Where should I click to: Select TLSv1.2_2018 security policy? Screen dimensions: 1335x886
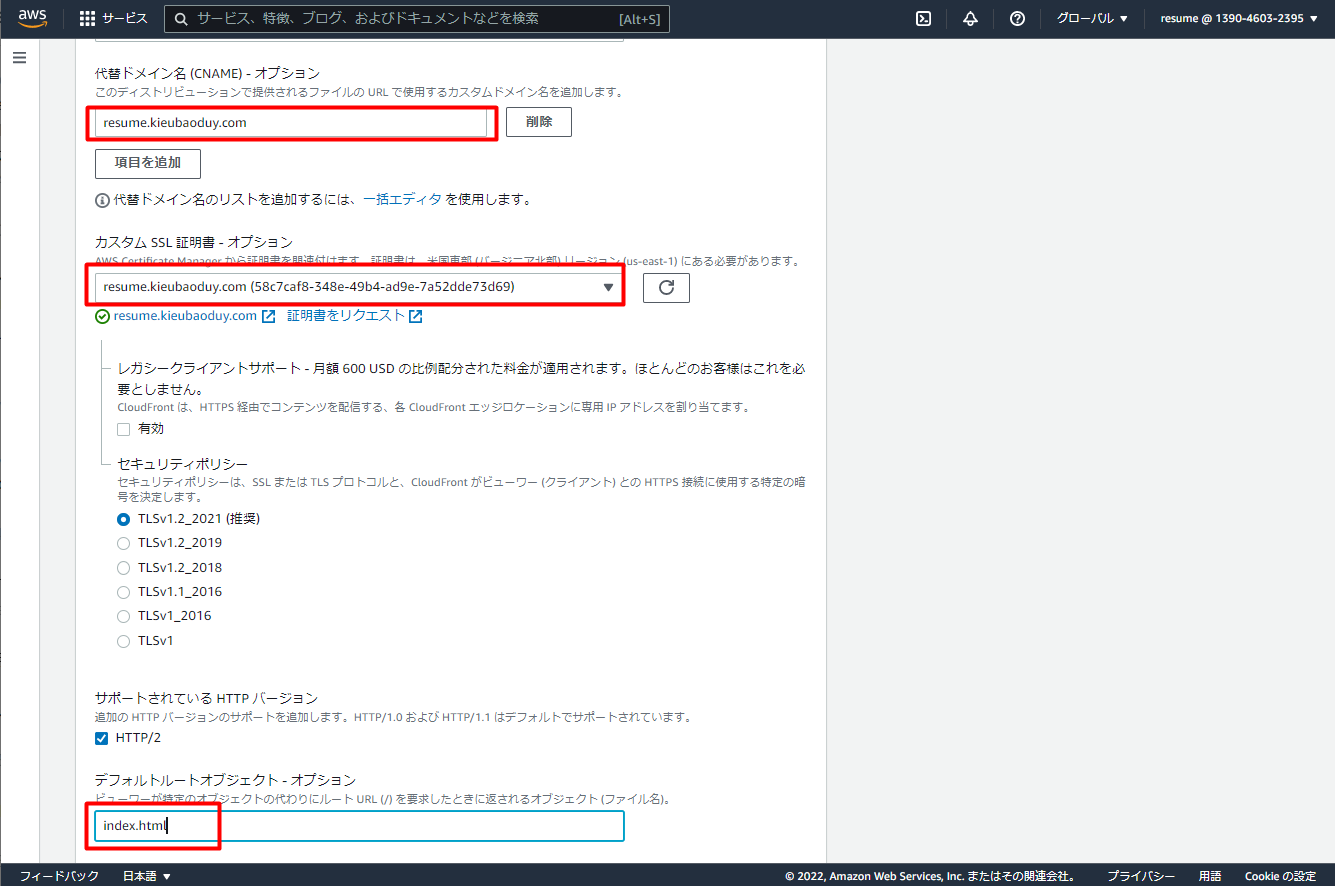pyautogui.click(x=124, y=567)
